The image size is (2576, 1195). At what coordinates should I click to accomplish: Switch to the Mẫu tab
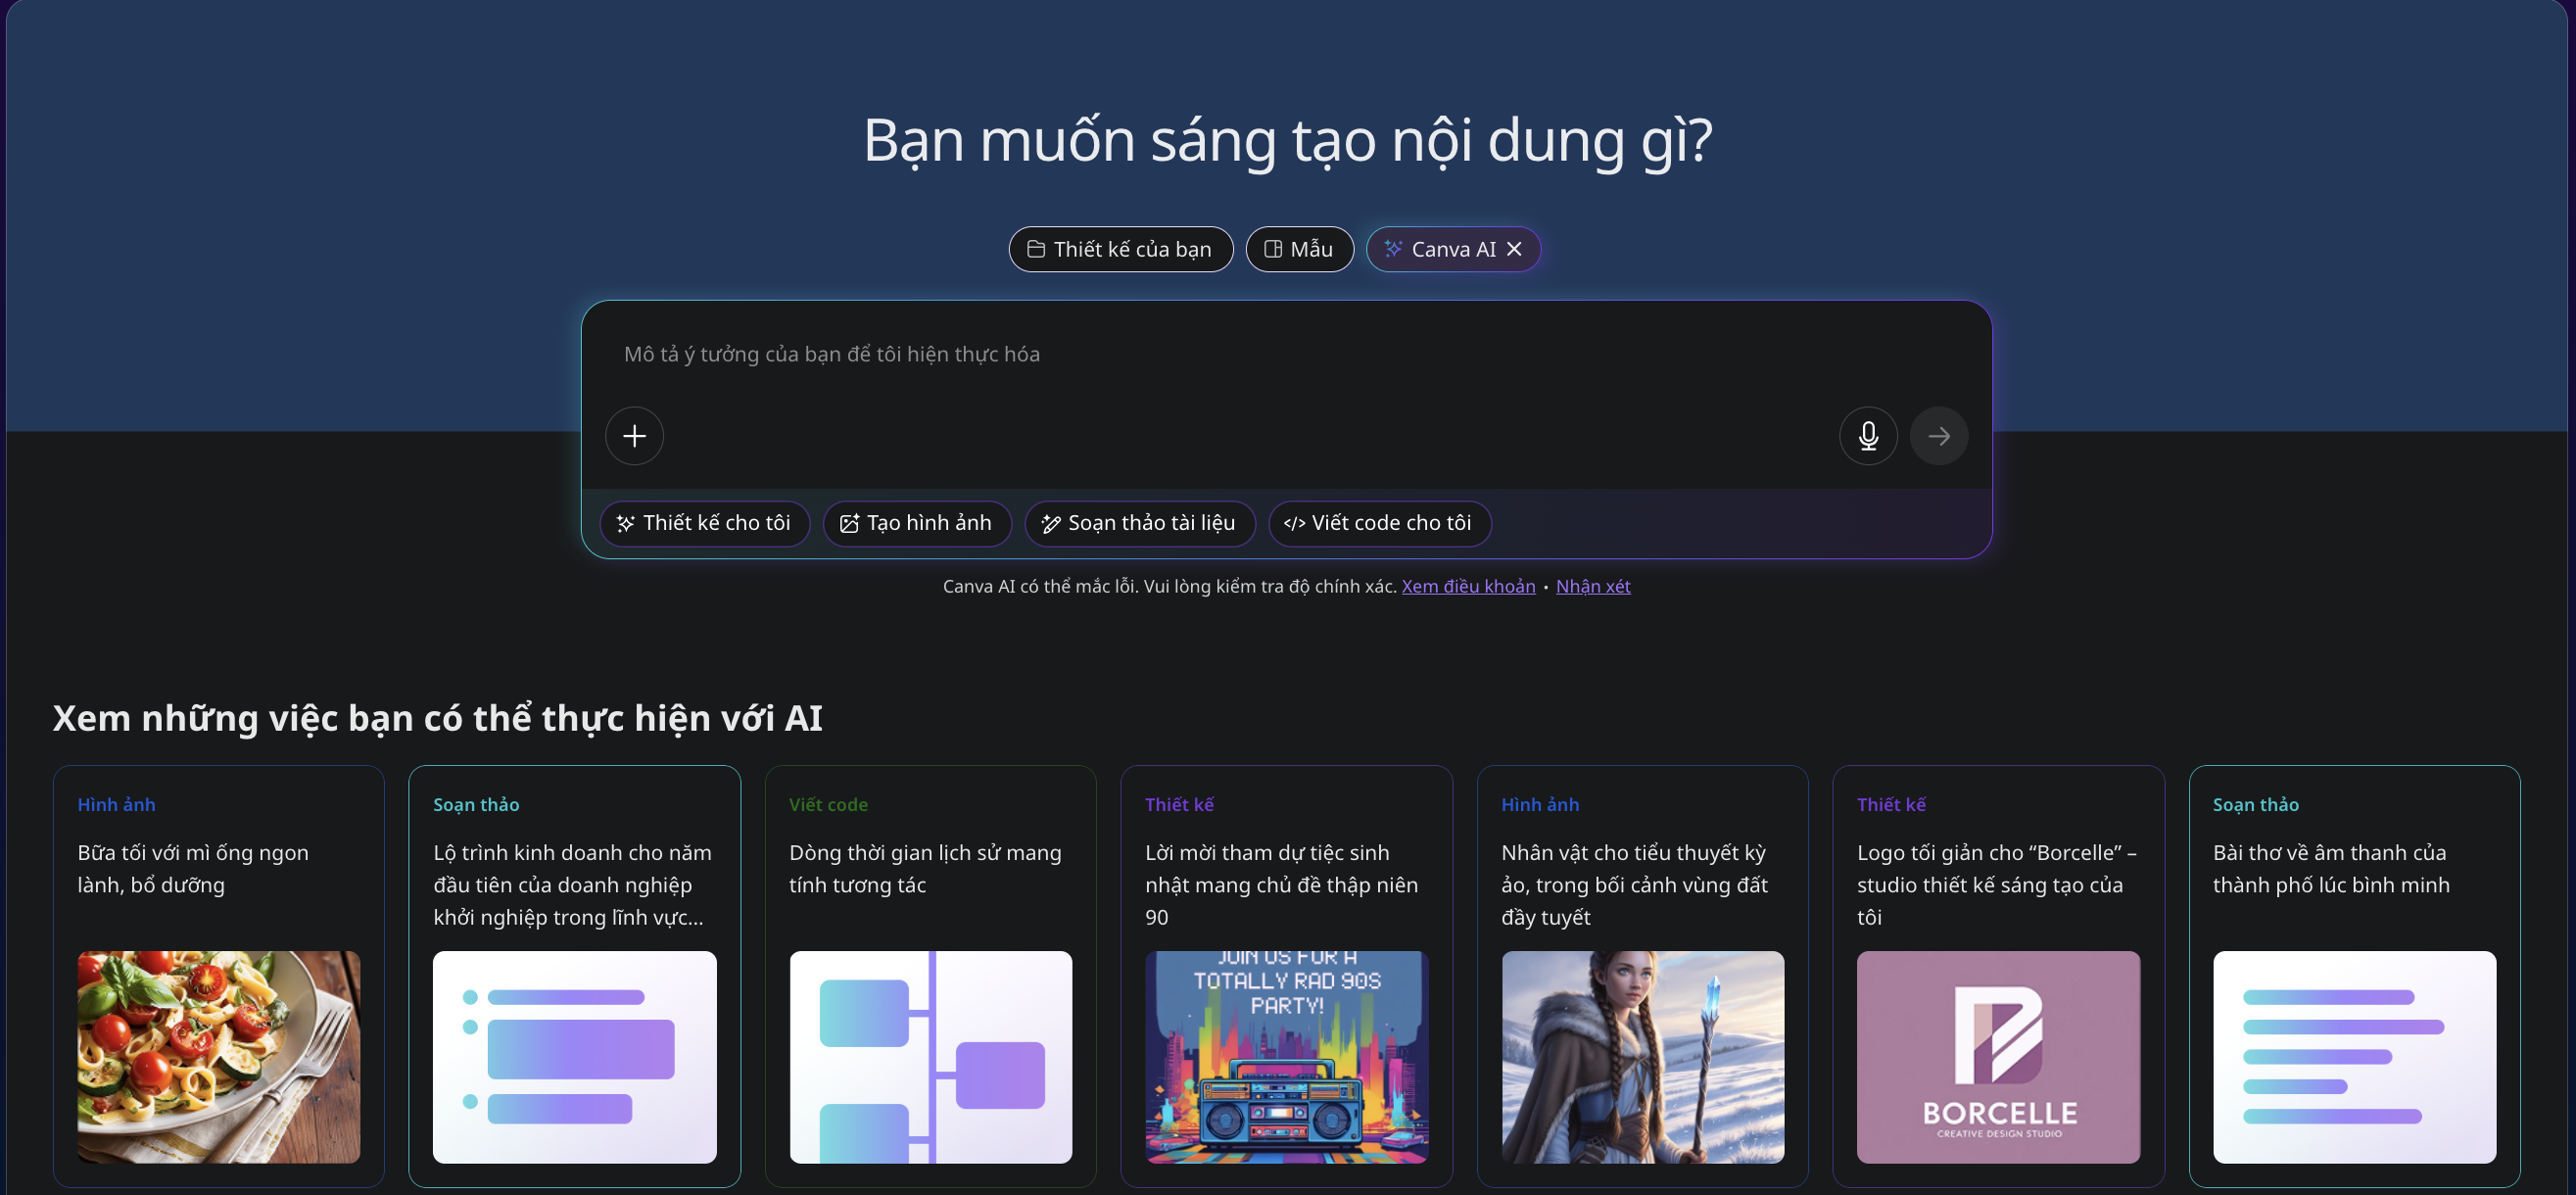(x=1298, y=249)
